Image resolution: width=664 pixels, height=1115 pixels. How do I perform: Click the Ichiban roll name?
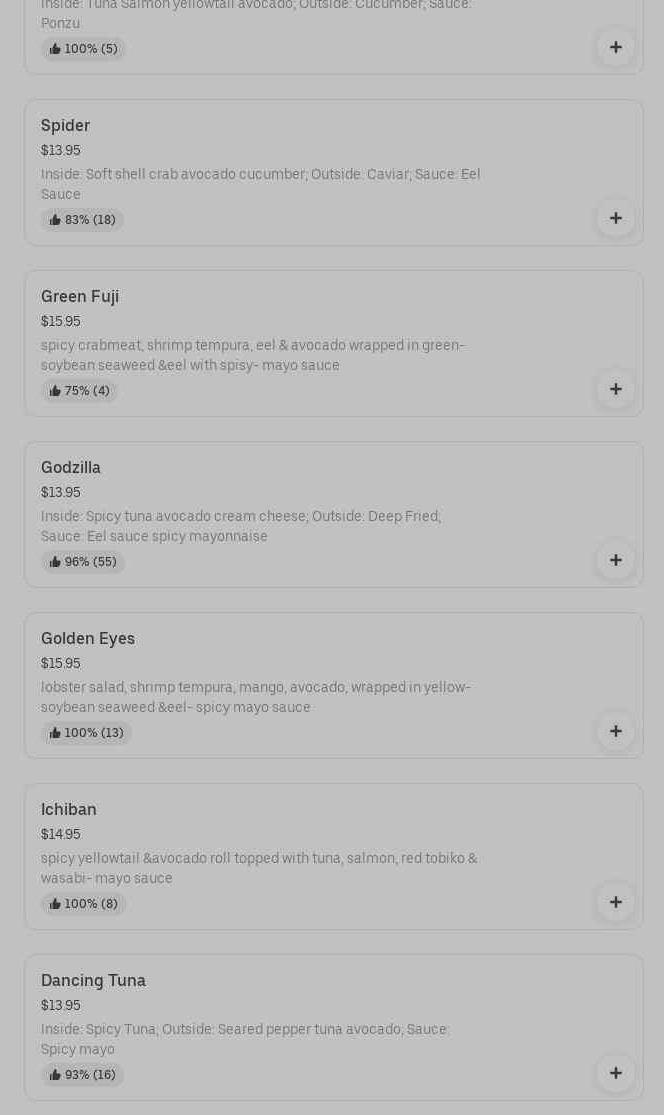[x=69, y=810]
